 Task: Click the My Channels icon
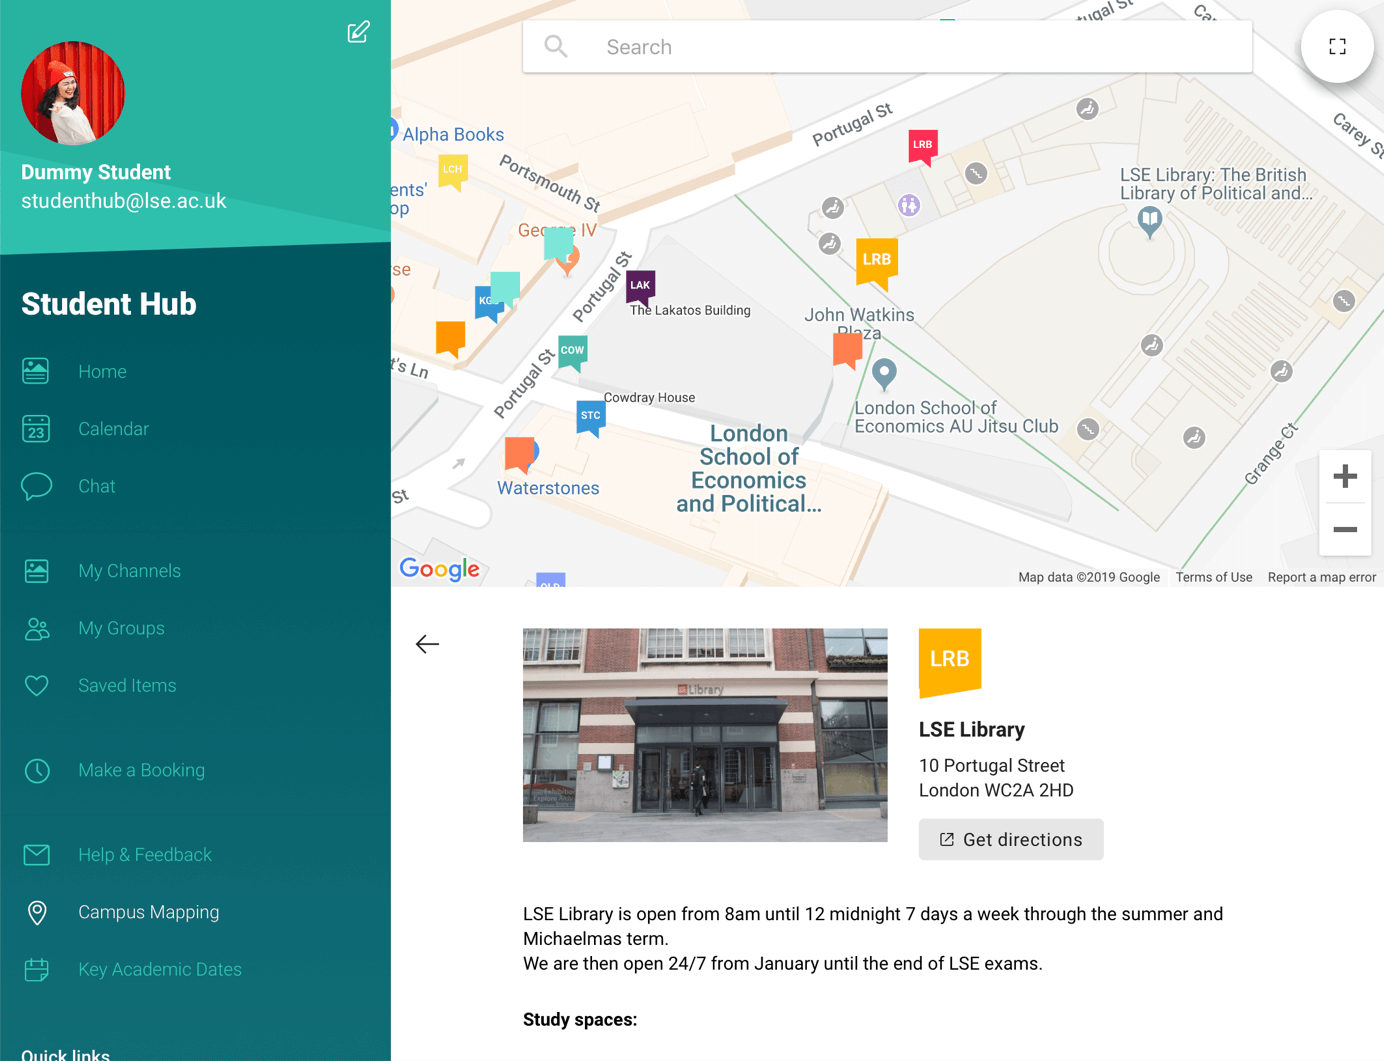pos(36,571)
